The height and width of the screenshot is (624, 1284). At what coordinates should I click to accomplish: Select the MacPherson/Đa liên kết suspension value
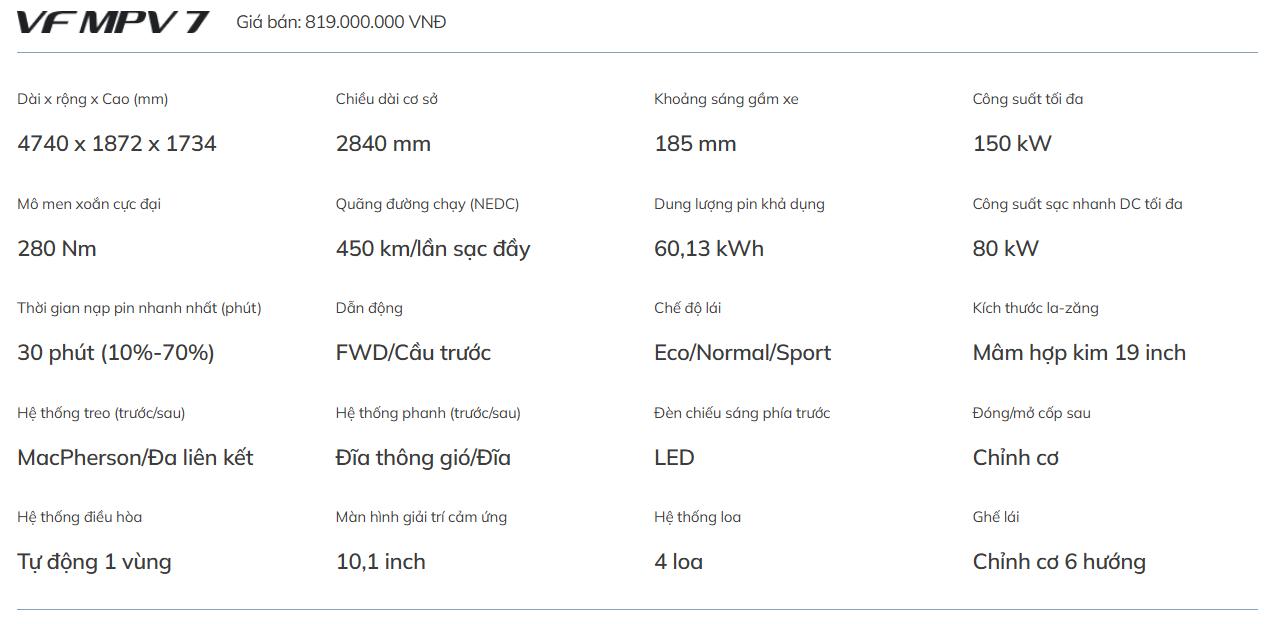click(135, 458)
